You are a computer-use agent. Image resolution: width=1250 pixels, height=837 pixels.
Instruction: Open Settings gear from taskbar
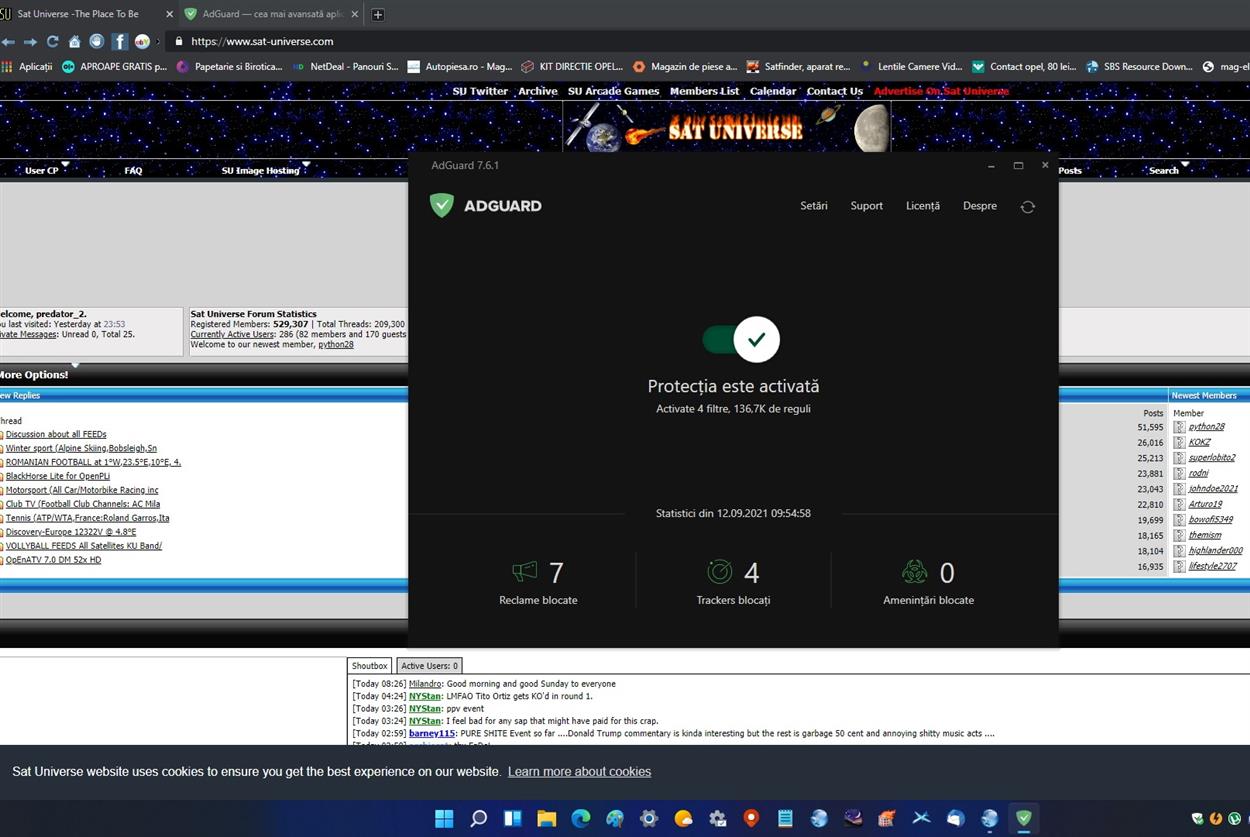(649, 819)
